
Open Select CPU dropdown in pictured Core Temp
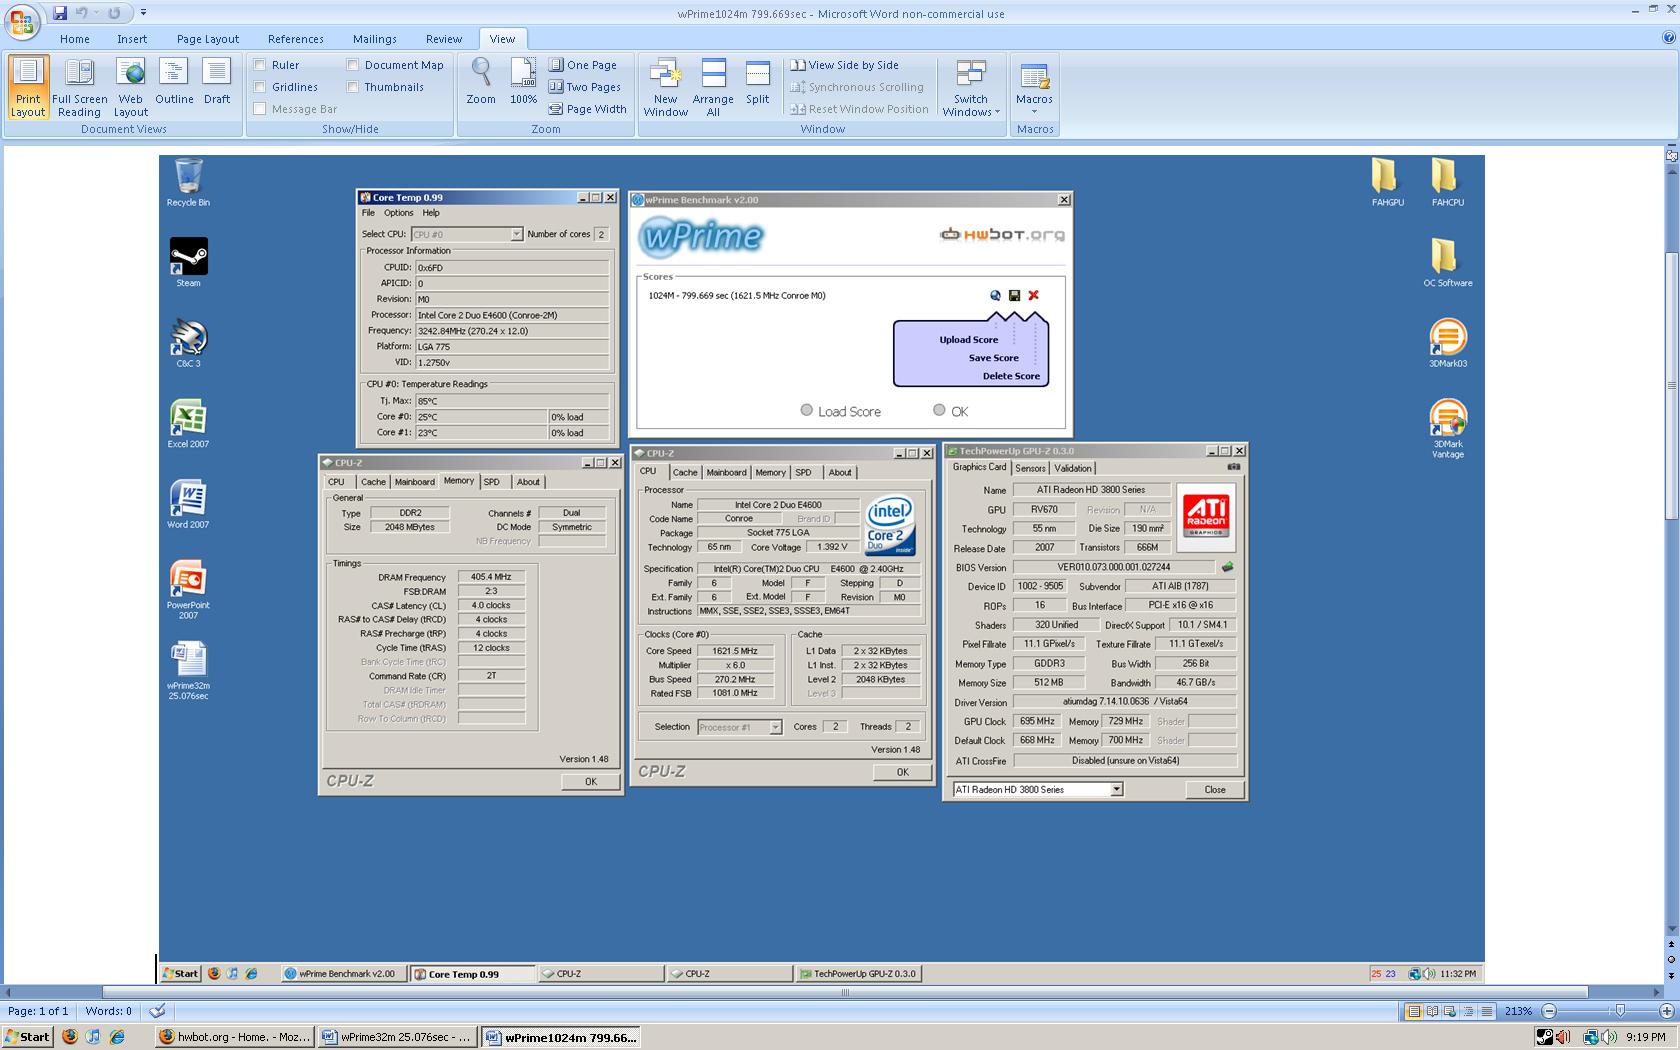coord(516,234)
